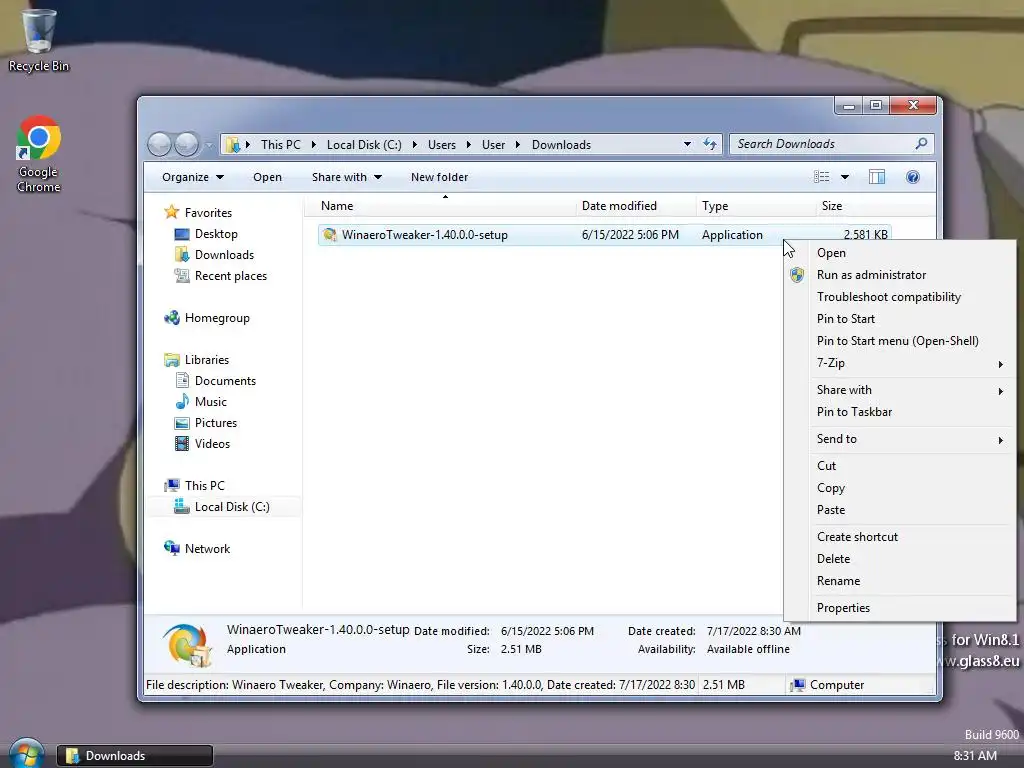This screenshot has height=768, width=1024.
Task: Launch the Google Chrome desktop shortcut
Action: click(x=39, y=154)
